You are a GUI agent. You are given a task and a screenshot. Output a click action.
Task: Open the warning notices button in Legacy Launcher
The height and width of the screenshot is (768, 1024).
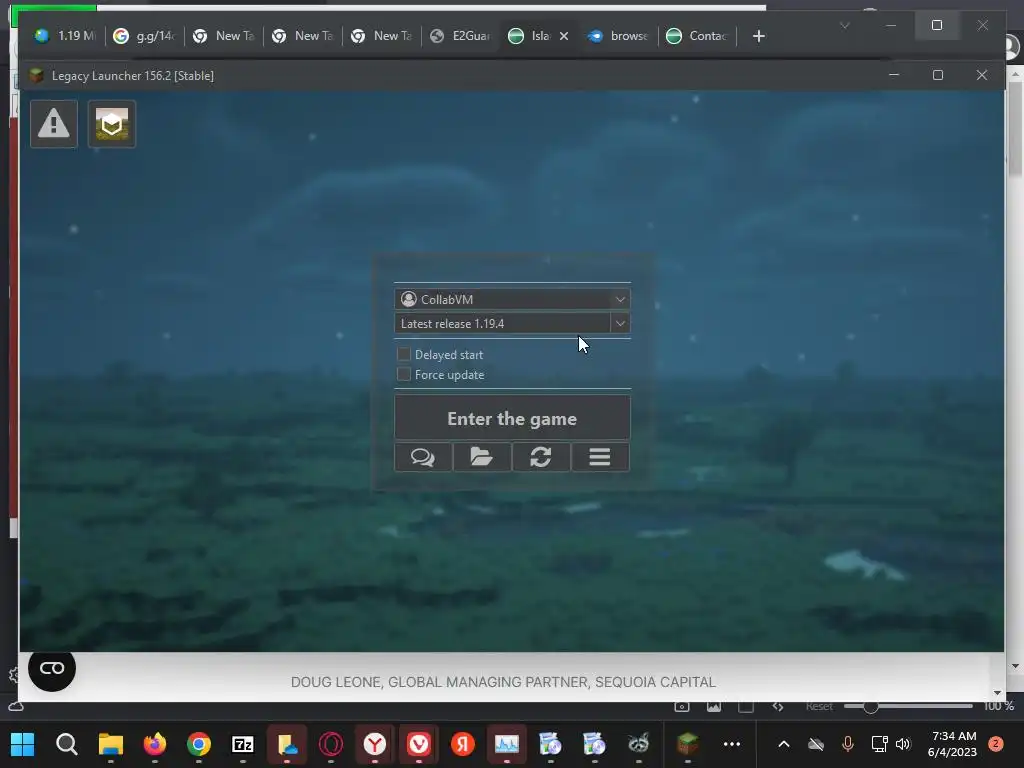pos(54,123)
